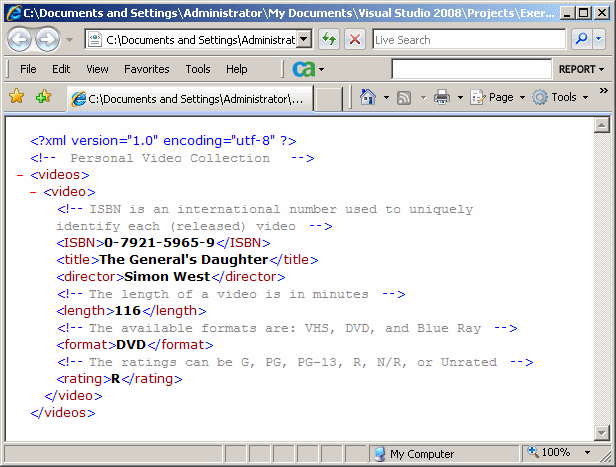The width and height of the screenshot is (616, 467).
Task: Click the xml version declaration line
Action: pyautogui.click(x=163, y=141)
